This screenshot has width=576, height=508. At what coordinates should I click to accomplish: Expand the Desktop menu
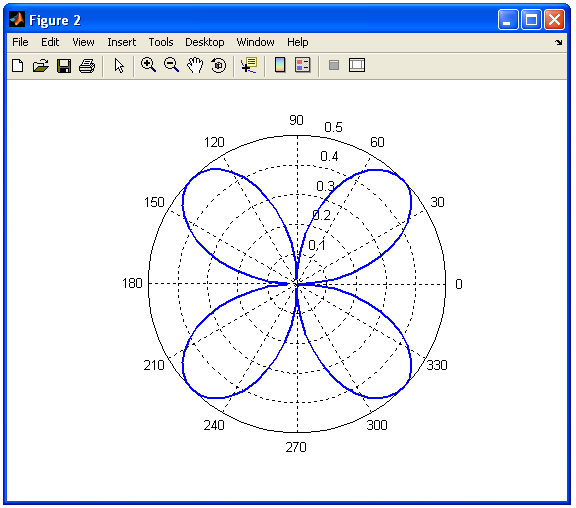(x=205, y=42)
